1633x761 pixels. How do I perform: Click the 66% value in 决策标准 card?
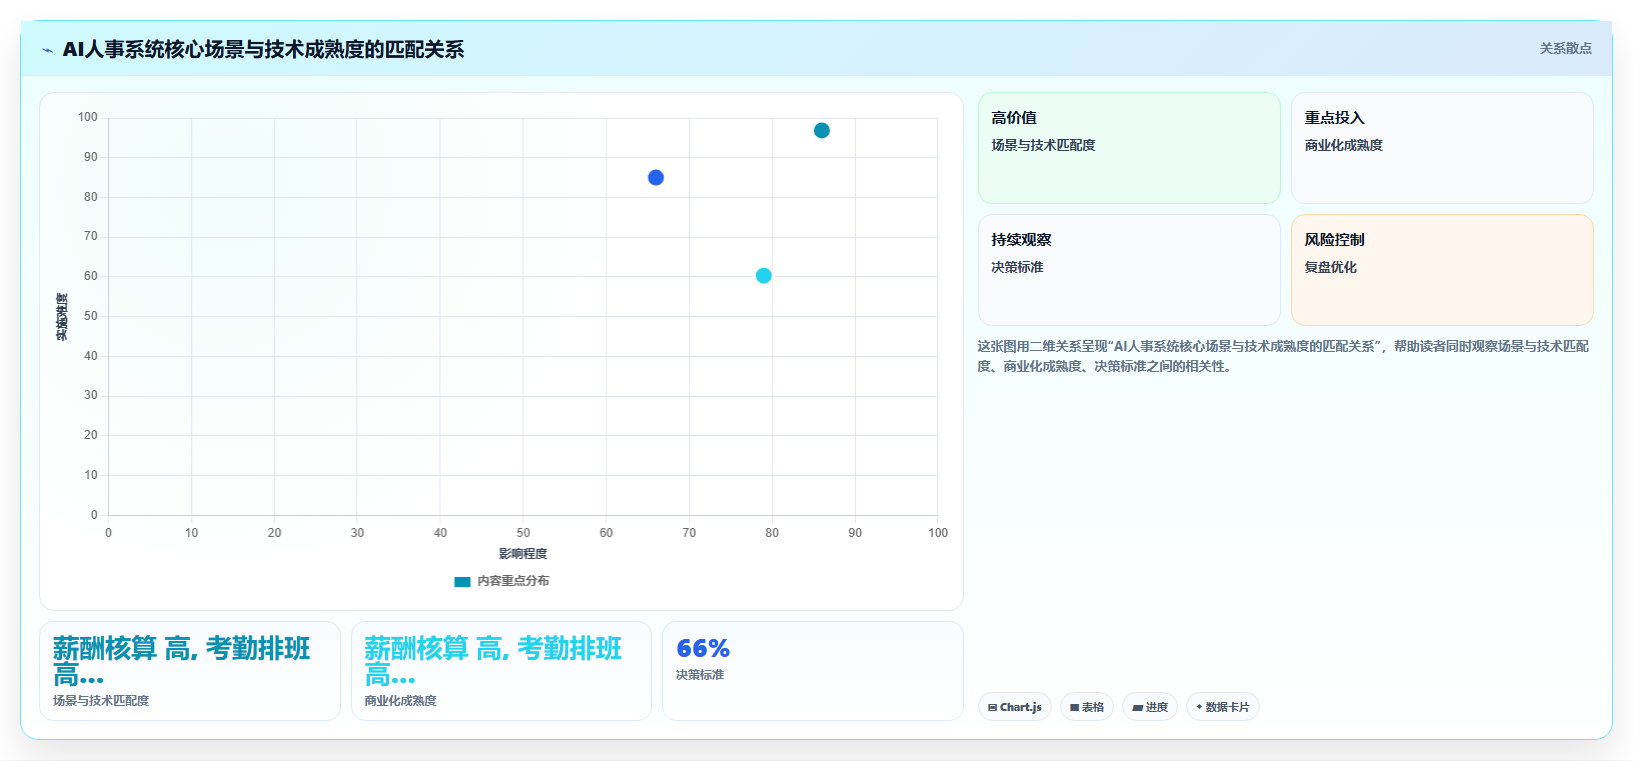point(703,649)
